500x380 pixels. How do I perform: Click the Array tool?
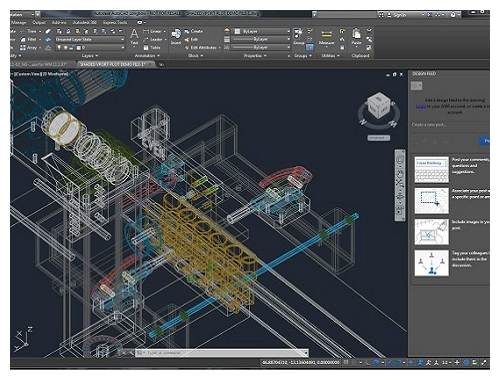pos(30,48)
